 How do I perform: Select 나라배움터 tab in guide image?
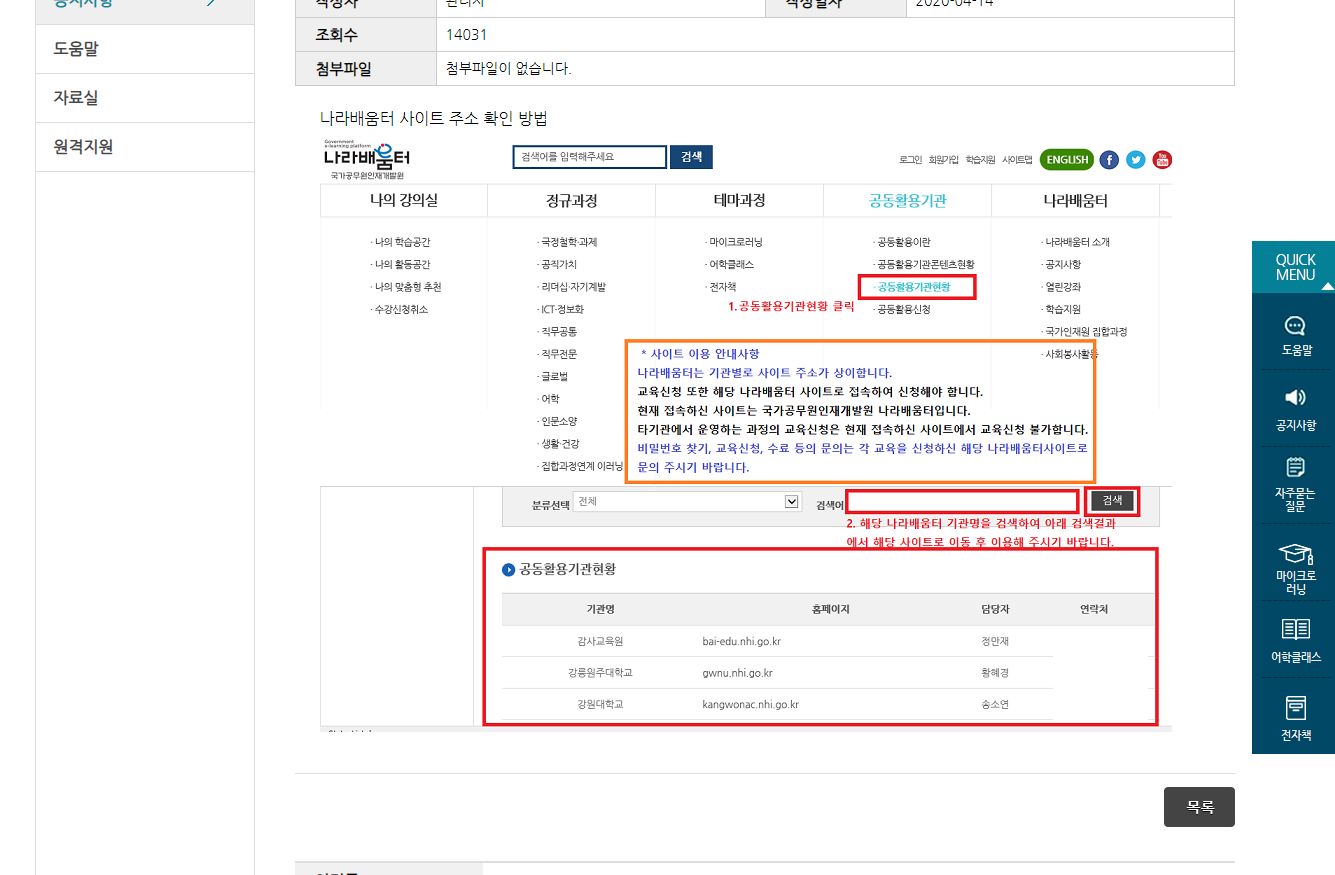(1075, 201)
